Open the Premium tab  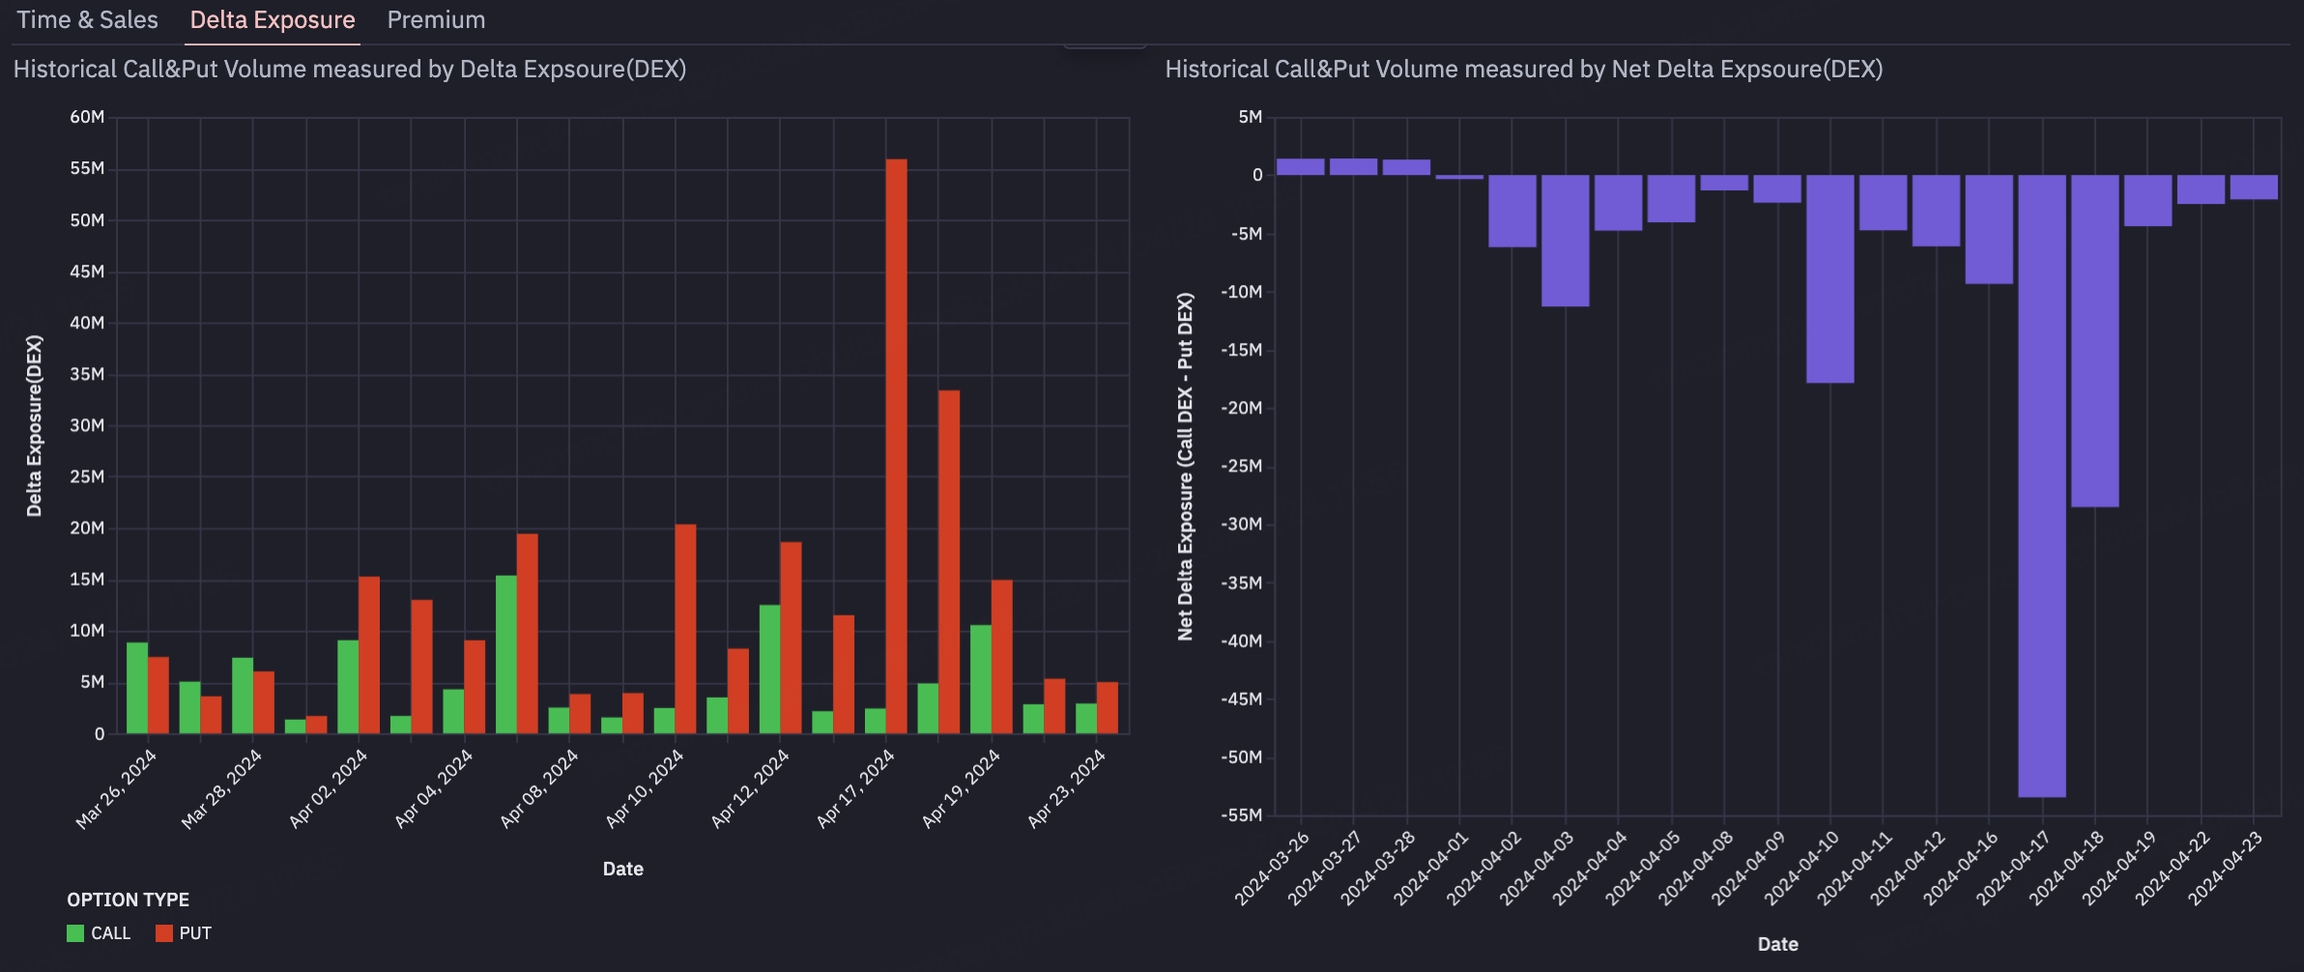436,20
